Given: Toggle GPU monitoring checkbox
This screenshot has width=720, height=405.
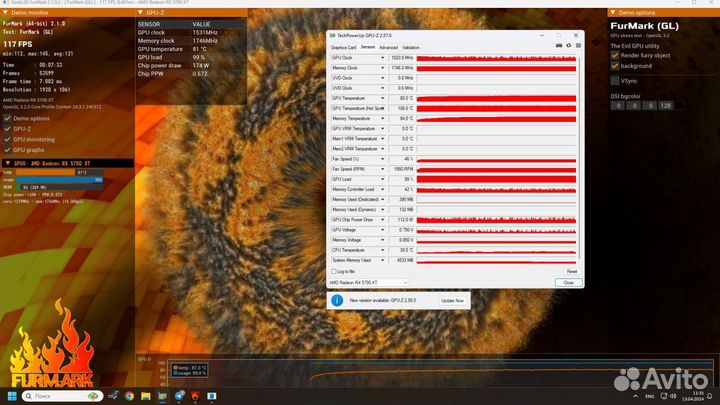Looking at the screenshot, I should point(7,140).
